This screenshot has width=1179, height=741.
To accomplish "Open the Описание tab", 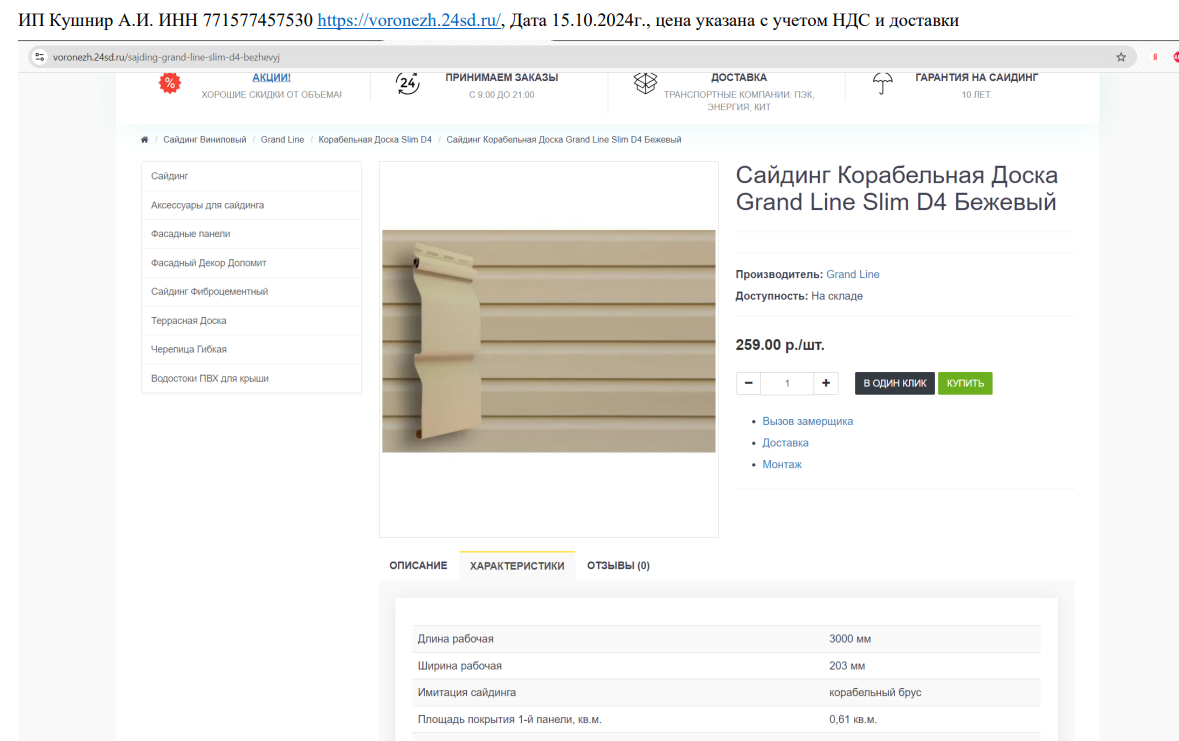I will click(418, 566).
